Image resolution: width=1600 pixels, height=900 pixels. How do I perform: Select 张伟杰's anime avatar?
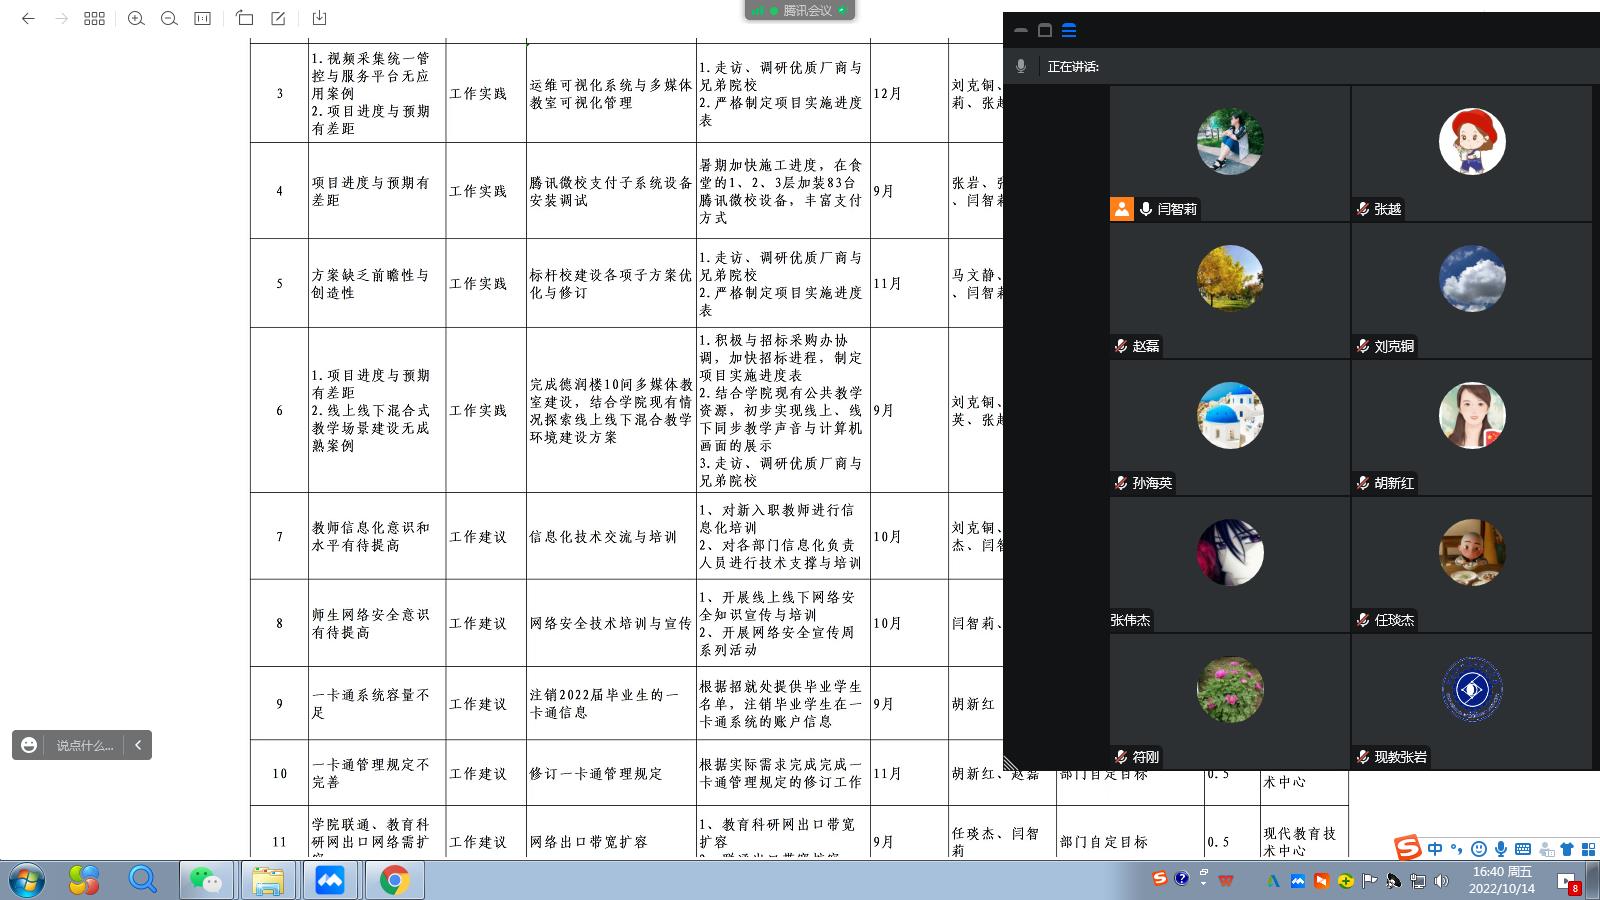click(x=1230, y=552)
